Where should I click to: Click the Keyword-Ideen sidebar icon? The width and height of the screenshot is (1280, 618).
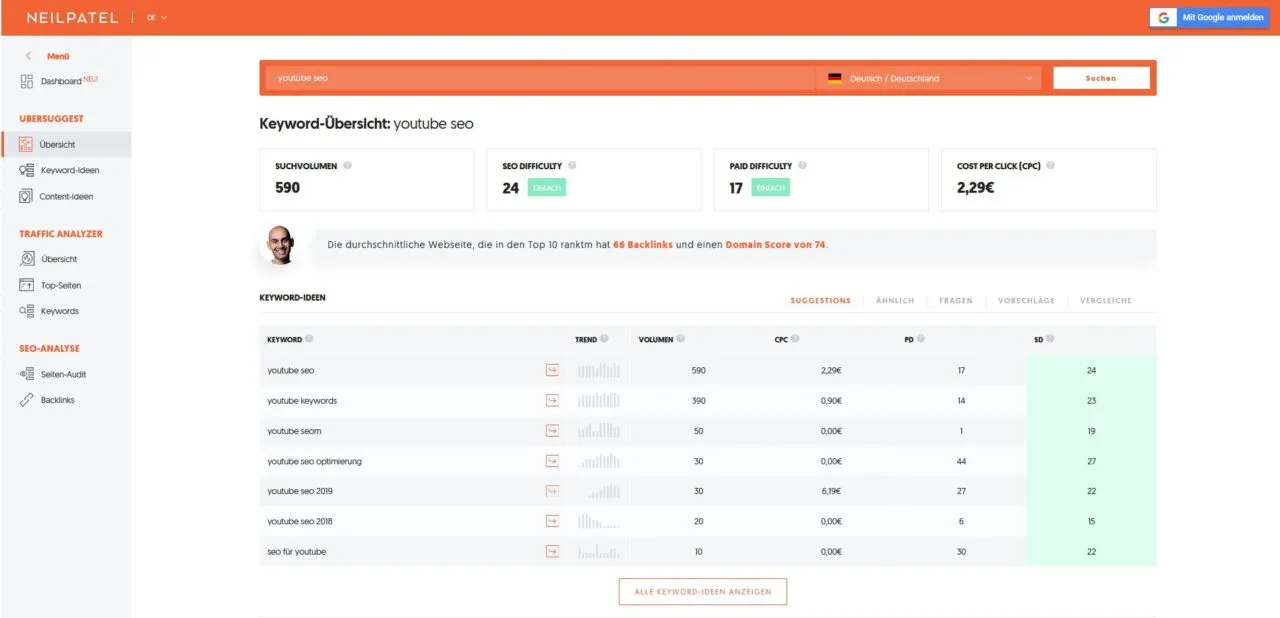[x=27, y=171]
